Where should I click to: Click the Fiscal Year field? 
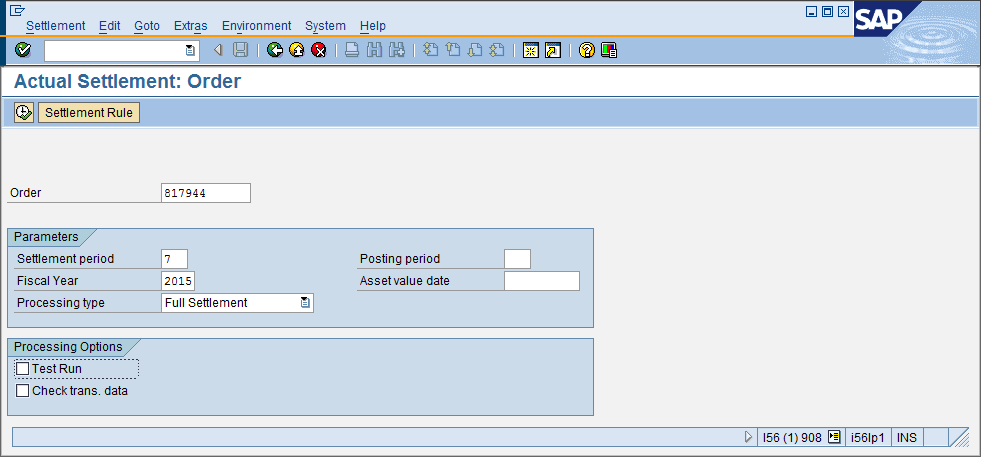(178, 280)
